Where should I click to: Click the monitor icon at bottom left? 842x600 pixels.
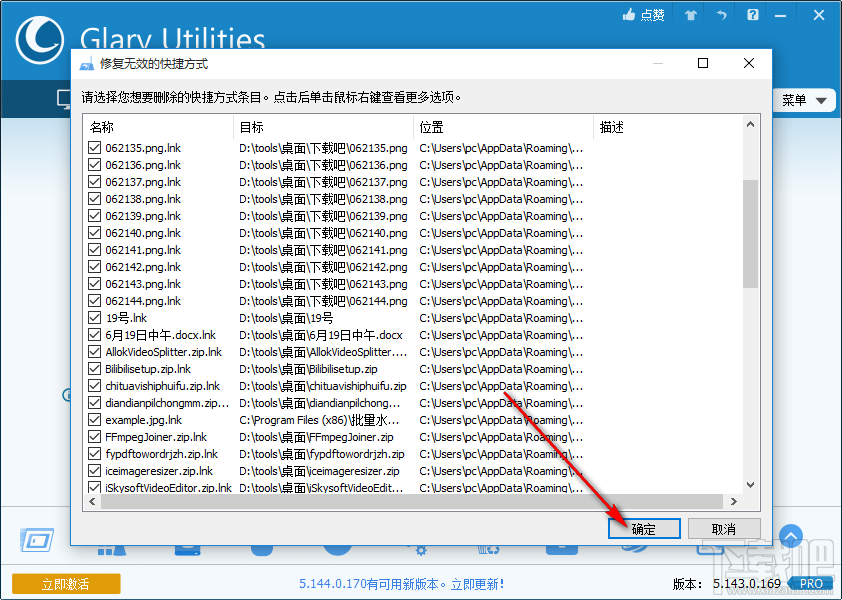36,540
